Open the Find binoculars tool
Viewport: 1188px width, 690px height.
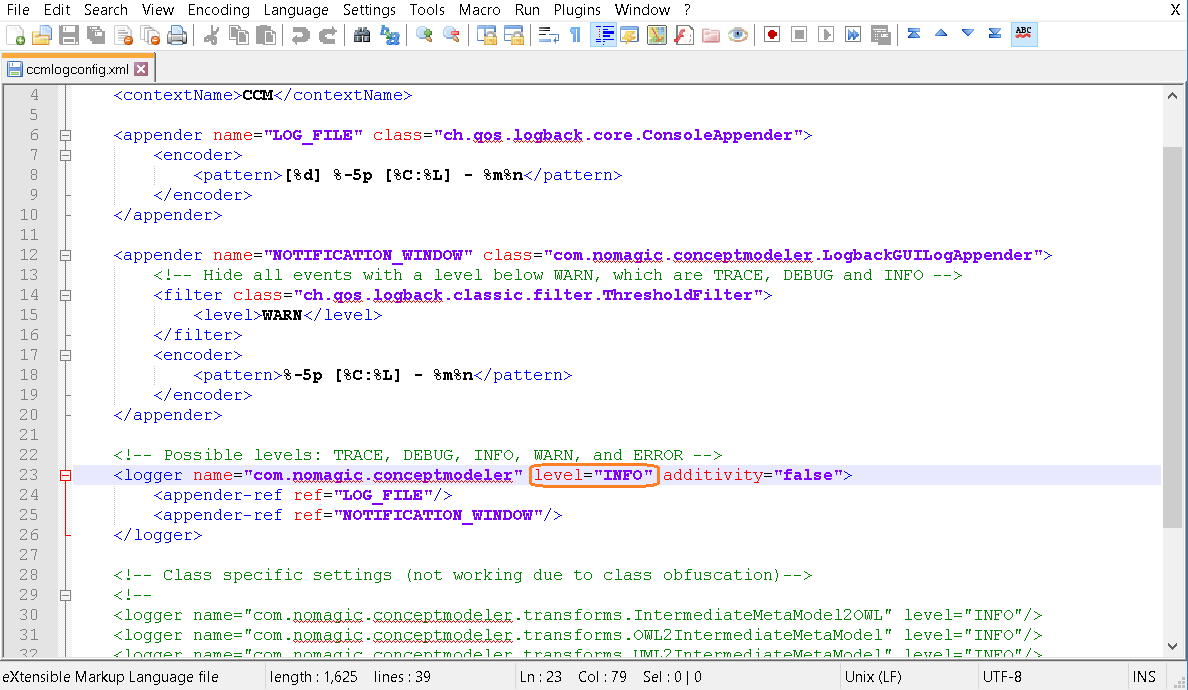pos(362,35)
